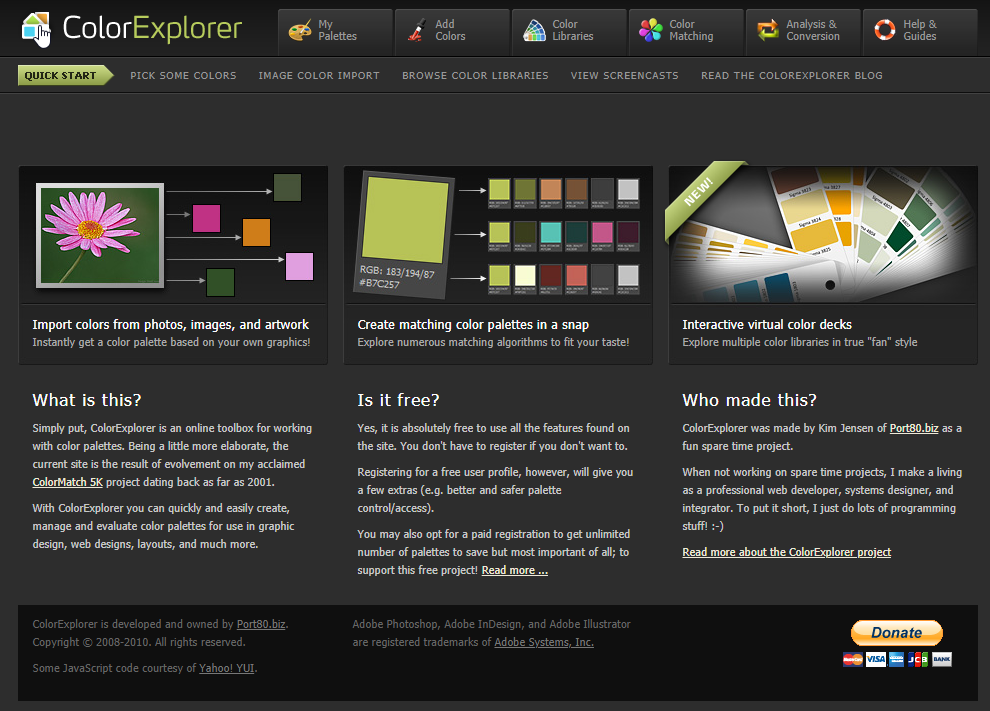Click the ColorExplorer logo icon
Viewport: 990px width, 711px height.
(36, 29)
